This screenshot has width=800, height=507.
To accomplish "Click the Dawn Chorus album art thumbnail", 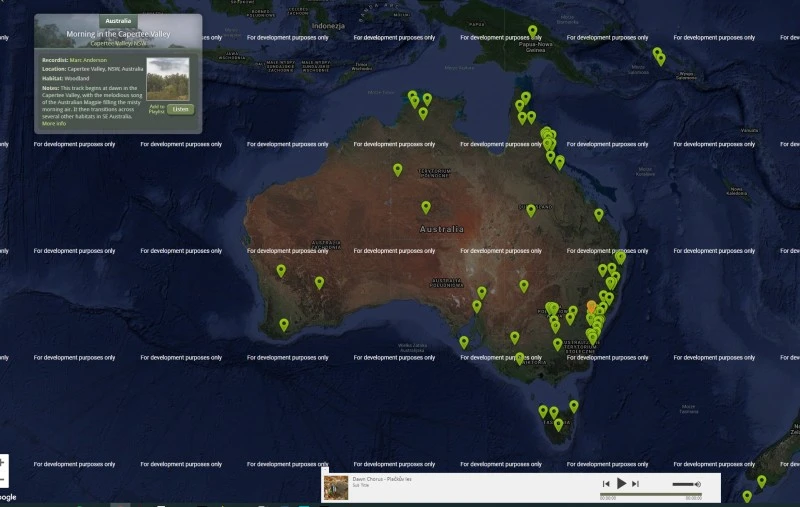I will 336,487.
